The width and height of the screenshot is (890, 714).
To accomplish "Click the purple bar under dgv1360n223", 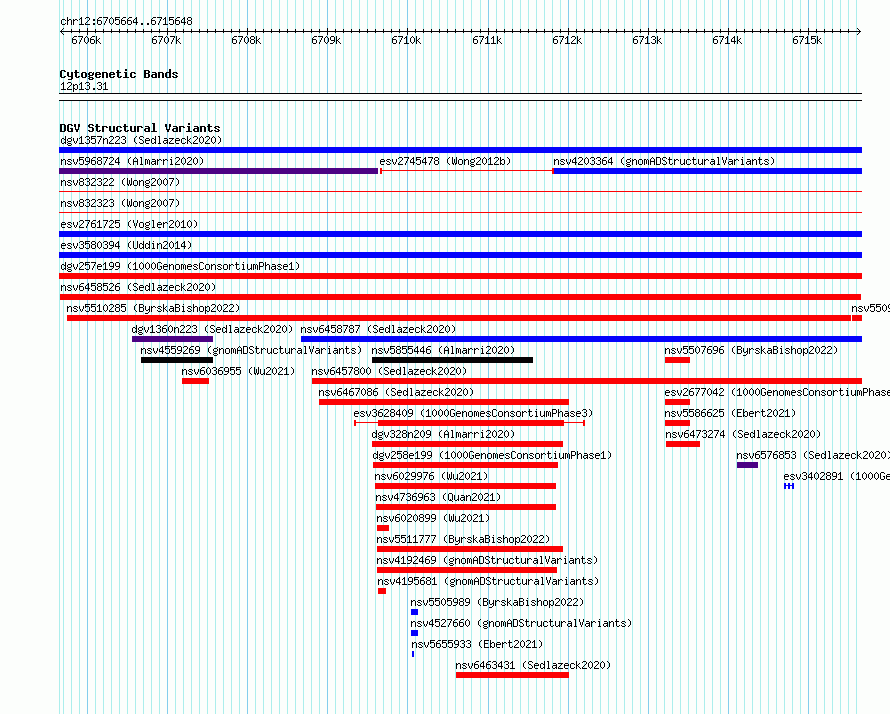I will point(173,339).
